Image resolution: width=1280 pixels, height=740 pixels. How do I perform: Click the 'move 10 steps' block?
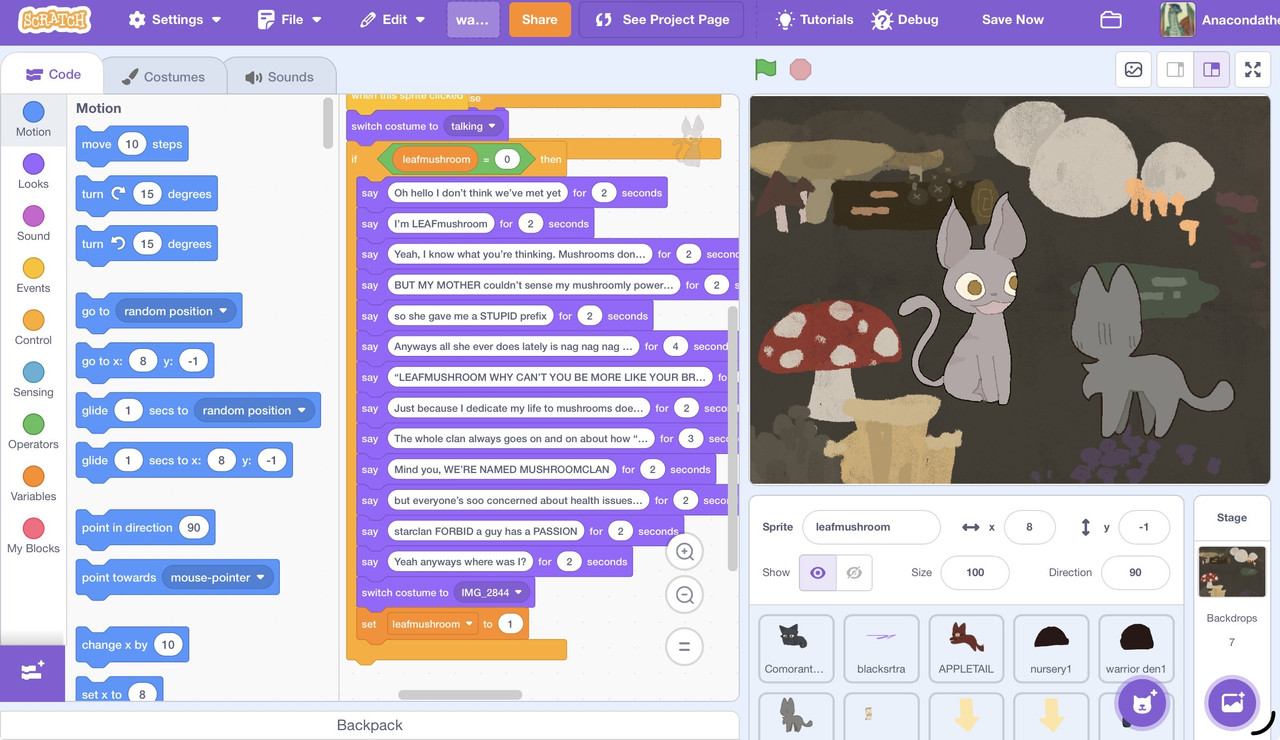tap(132, 144)
